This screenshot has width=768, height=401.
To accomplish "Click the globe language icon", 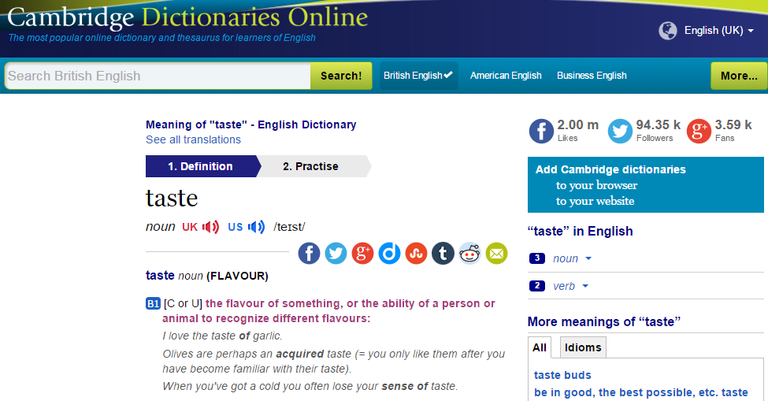I will click(x=668, y=30).
